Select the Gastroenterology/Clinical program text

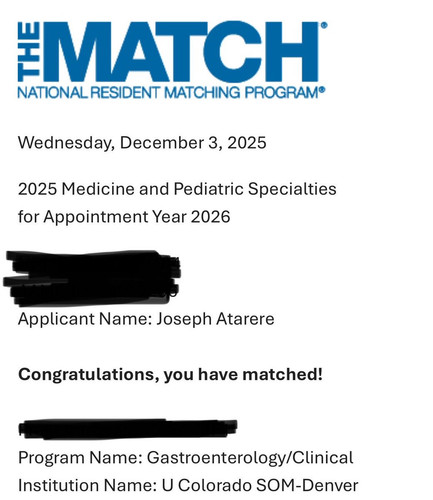click(250, 457)
